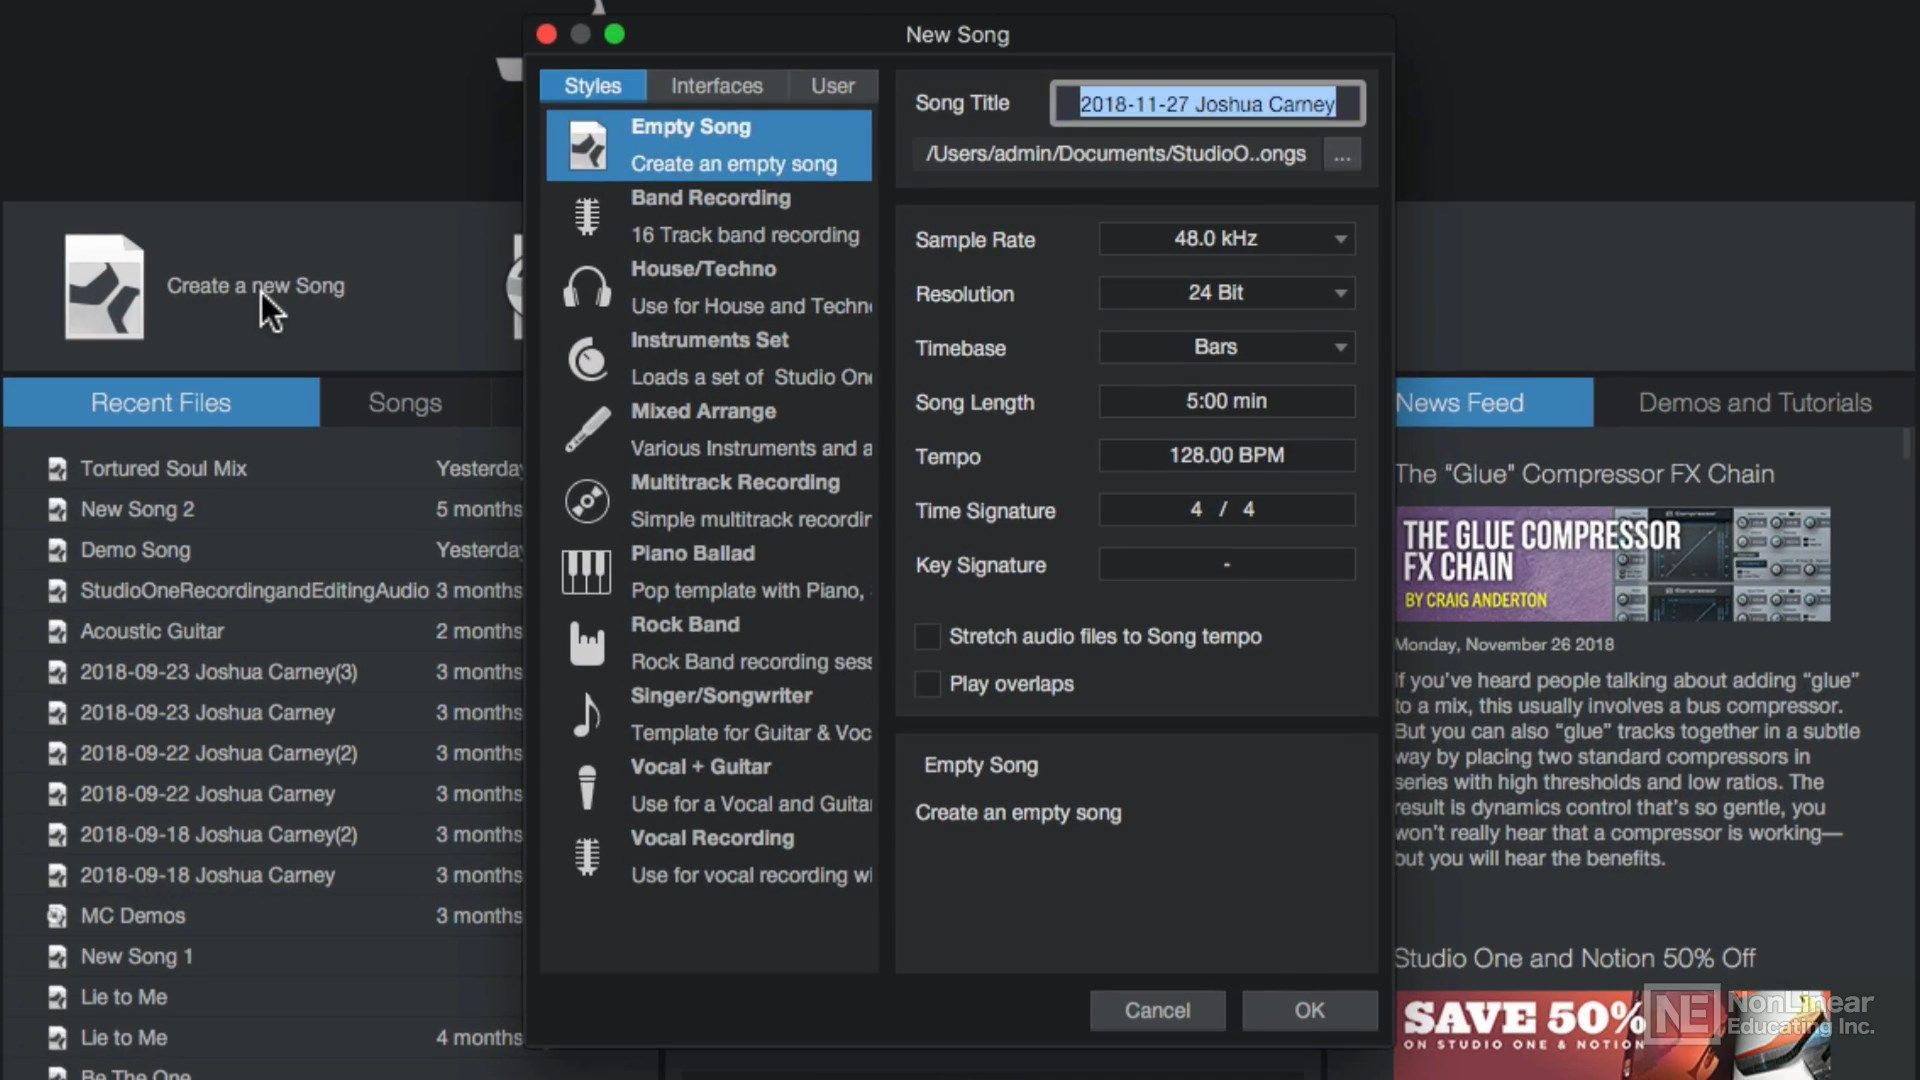Open the Recent Files tab

161,402
